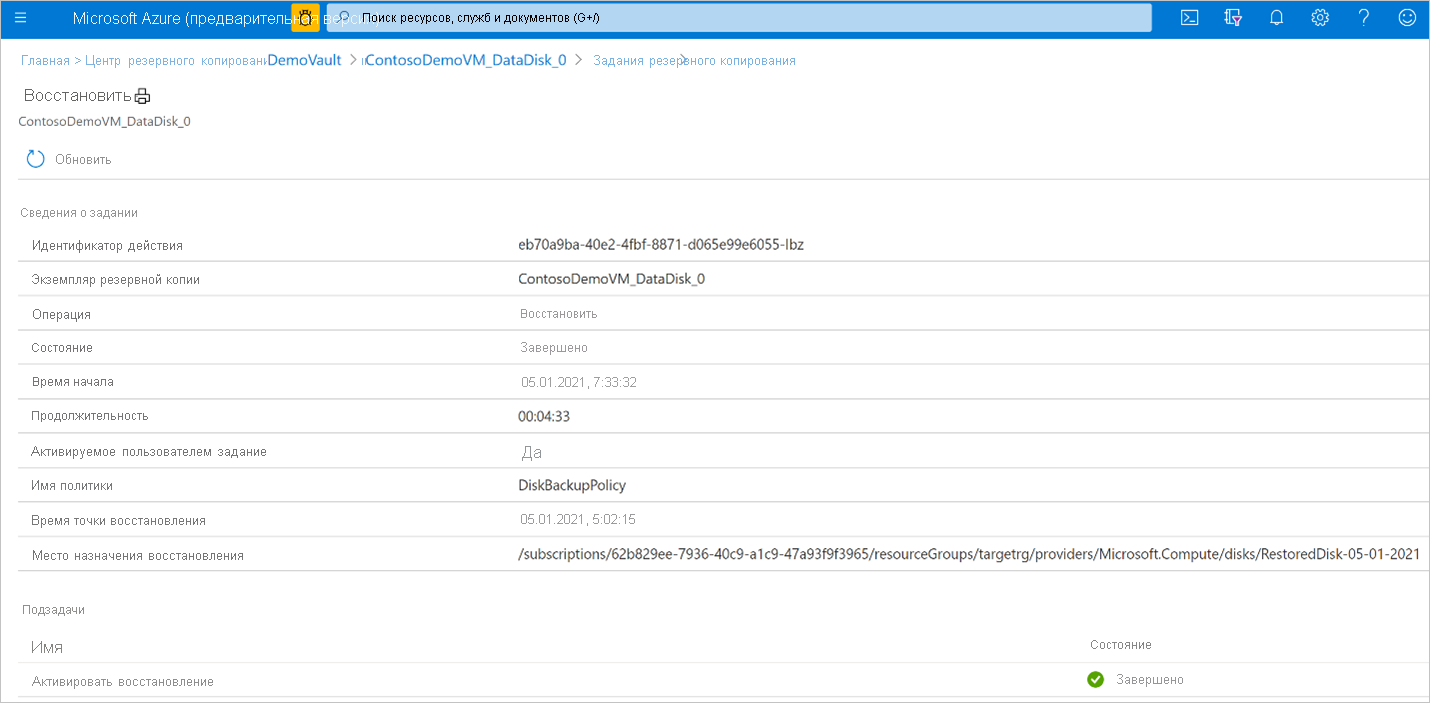Click the operation value Восстановить
Screen dimensions: 1430x703
[x=558, y=314]
